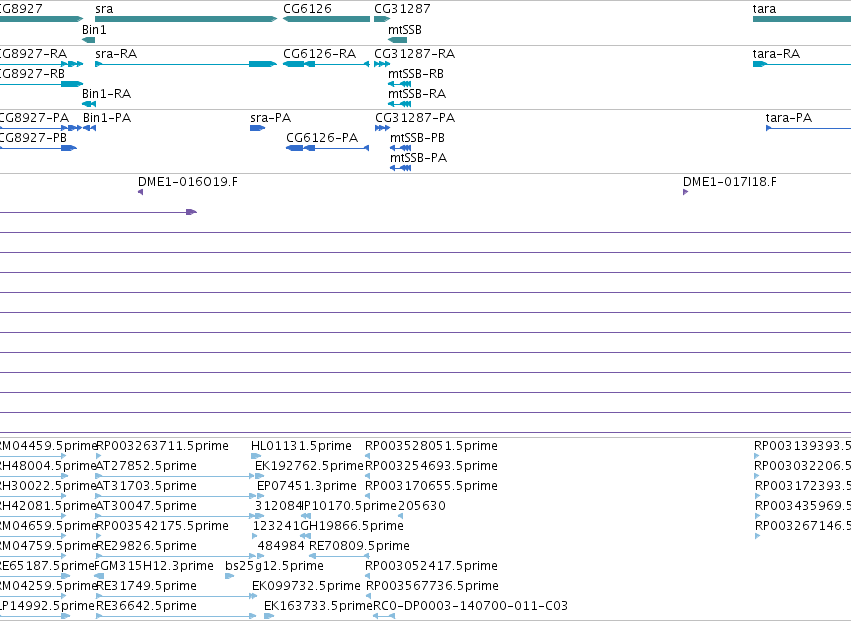Select the CG6126-RA transcript
Screen dimensions: 851x621
coord(326,64)
